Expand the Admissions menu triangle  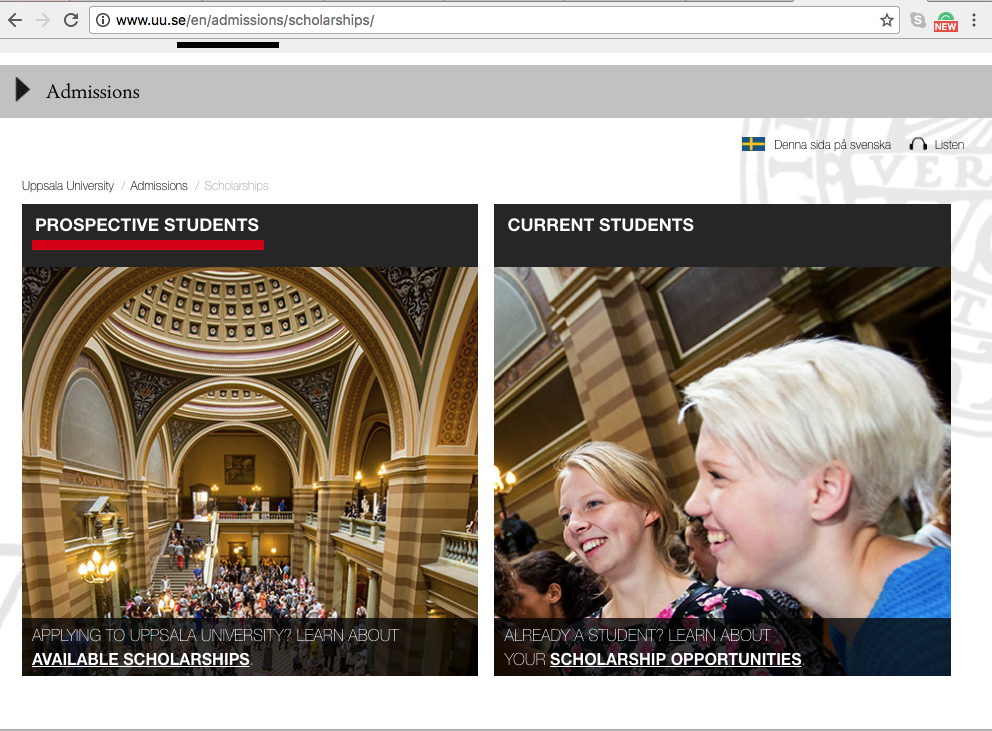click(x=22, y=90)
